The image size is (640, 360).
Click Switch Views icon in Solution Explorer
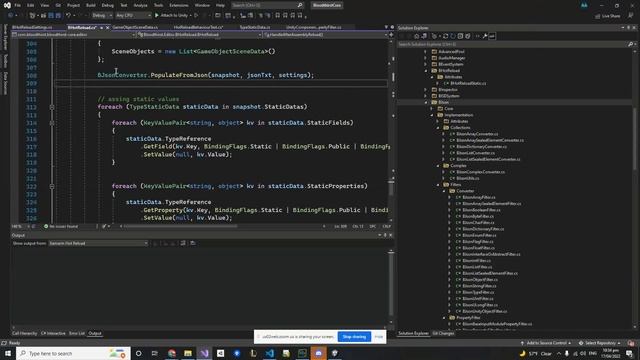[x=424, y=36]
